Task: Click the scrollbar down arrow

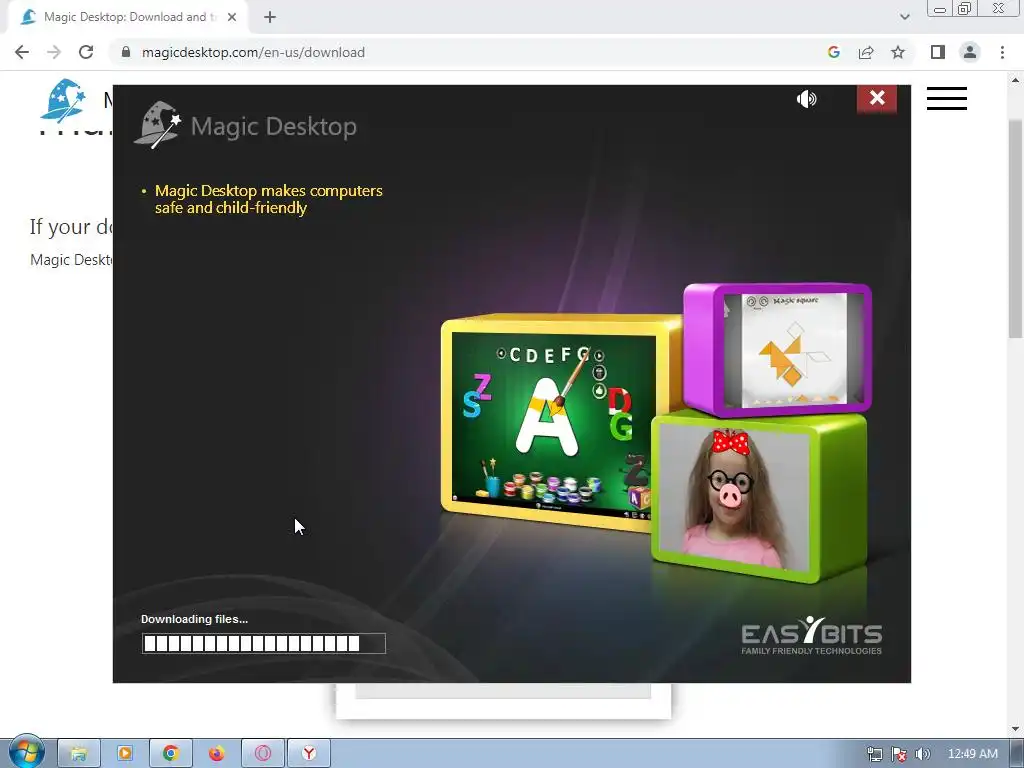Action: tap(1015, 729)
